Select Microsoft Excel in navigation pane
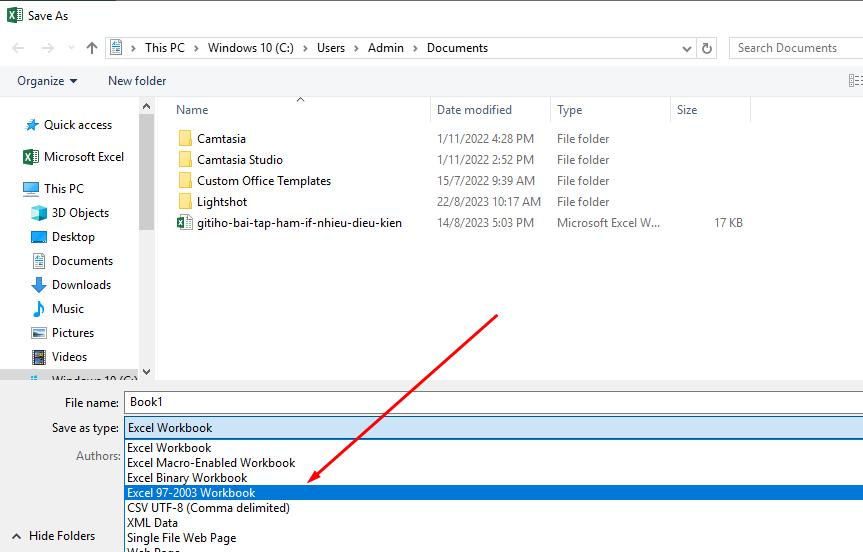 (84, 157)
